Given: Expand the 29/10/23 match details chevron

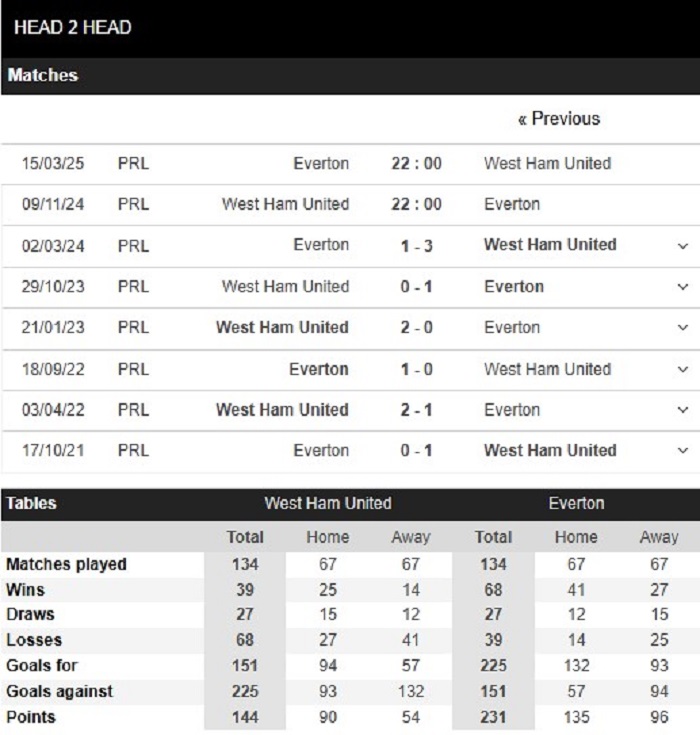Looking at the screenshot, I should tap(683, 287).
